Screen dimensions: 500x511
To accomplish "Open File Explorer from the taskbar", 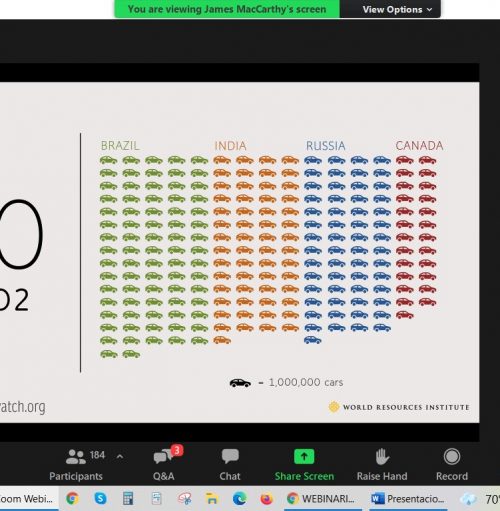I will click(x=212, y=499).
